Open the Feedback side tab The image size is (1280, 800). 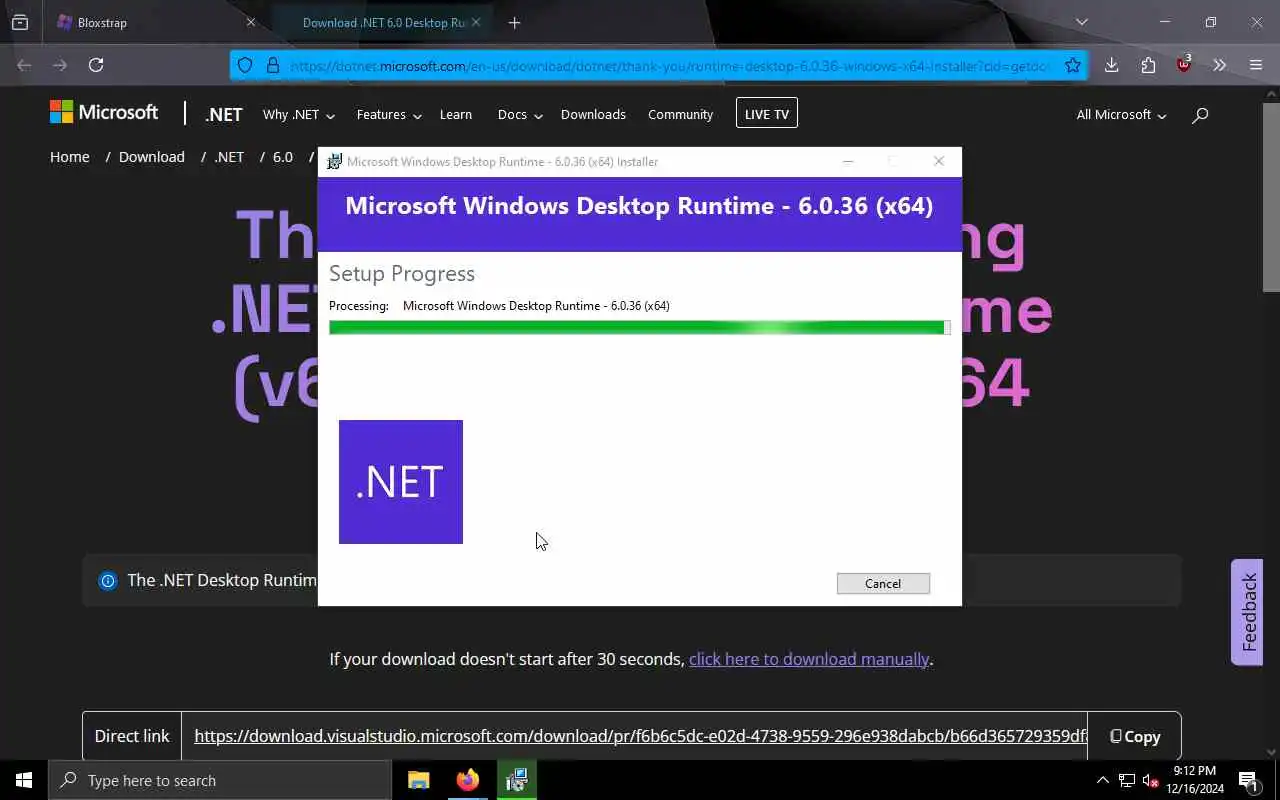coord(1248,612)
